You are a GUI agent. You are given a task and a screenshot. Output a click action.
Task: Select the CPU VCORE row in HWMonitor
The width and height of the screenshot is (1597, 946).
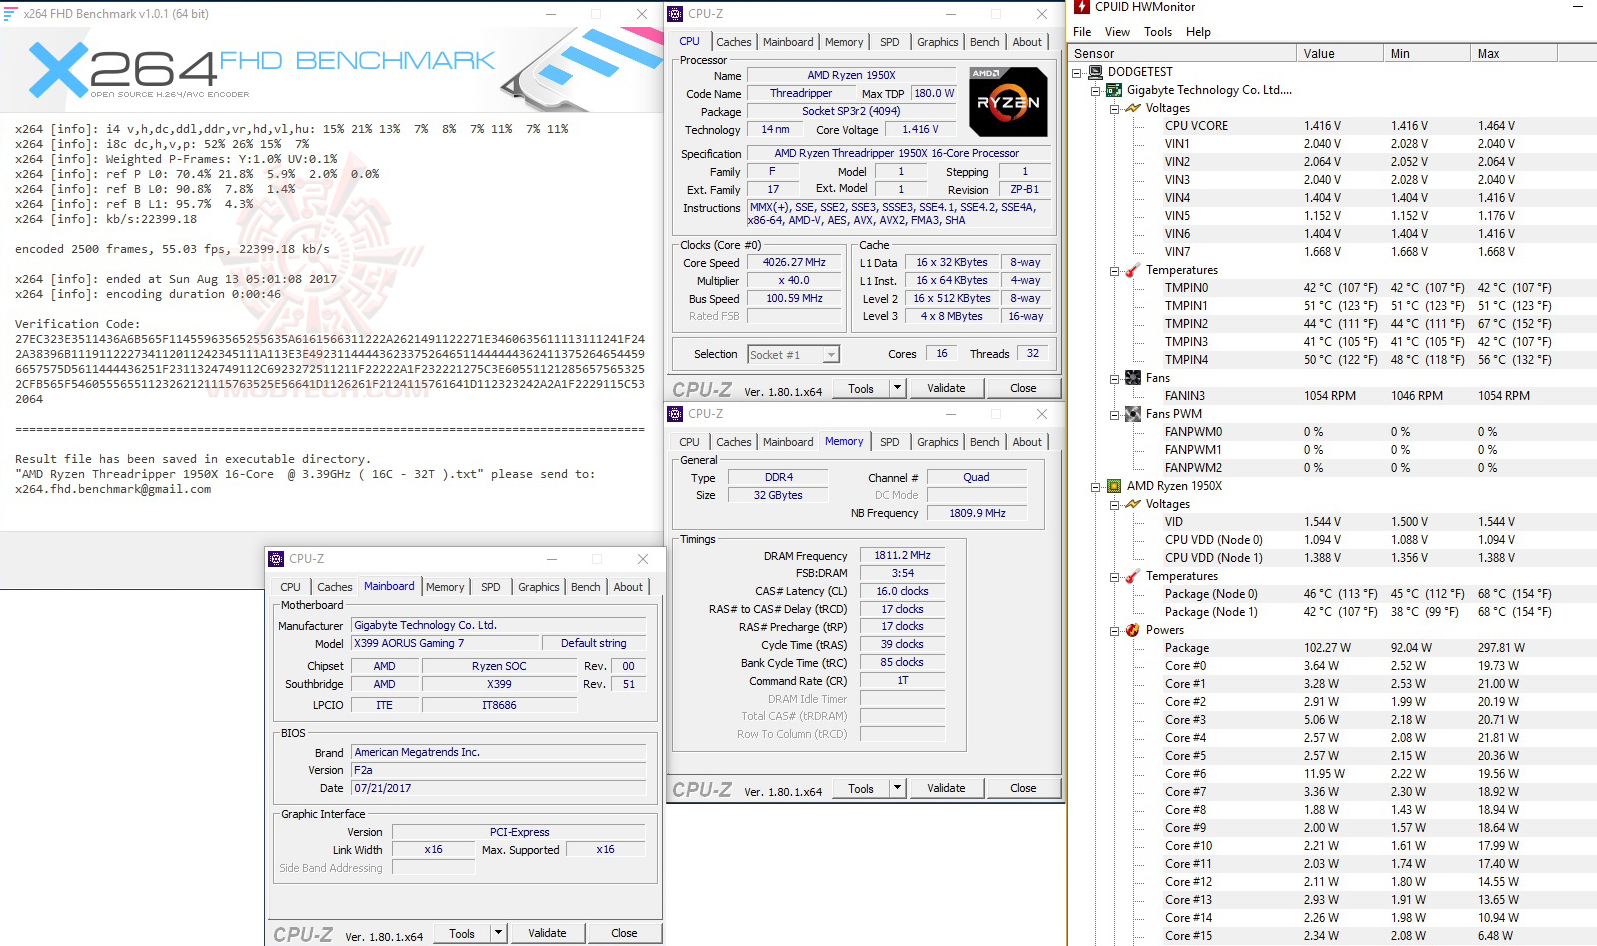pos(1332,126)
